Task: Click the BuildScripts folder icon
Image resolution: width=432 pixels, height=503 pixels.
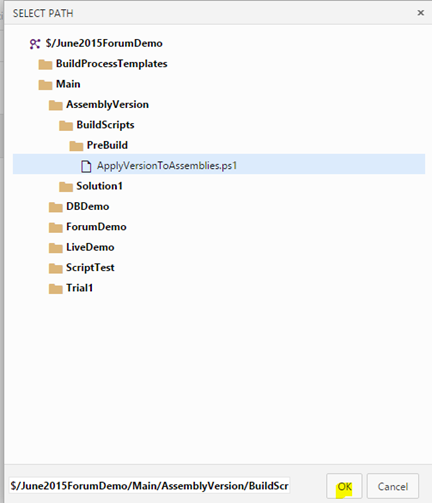Action: (x=66, y=126)
